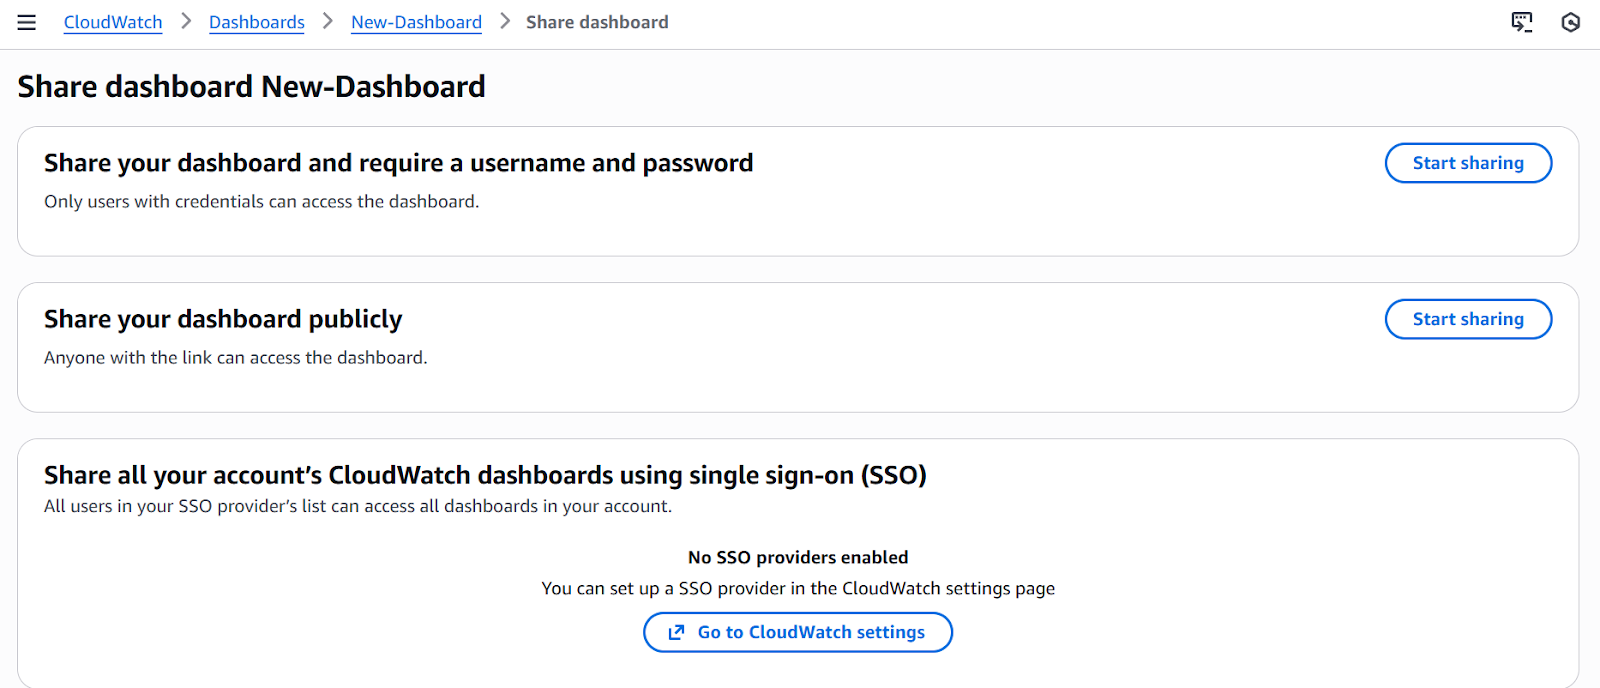This screenshot has height=688, width=1600.
Task: Click the single sign-on (SSO) section heading
Action: click(x=485, y=475)
